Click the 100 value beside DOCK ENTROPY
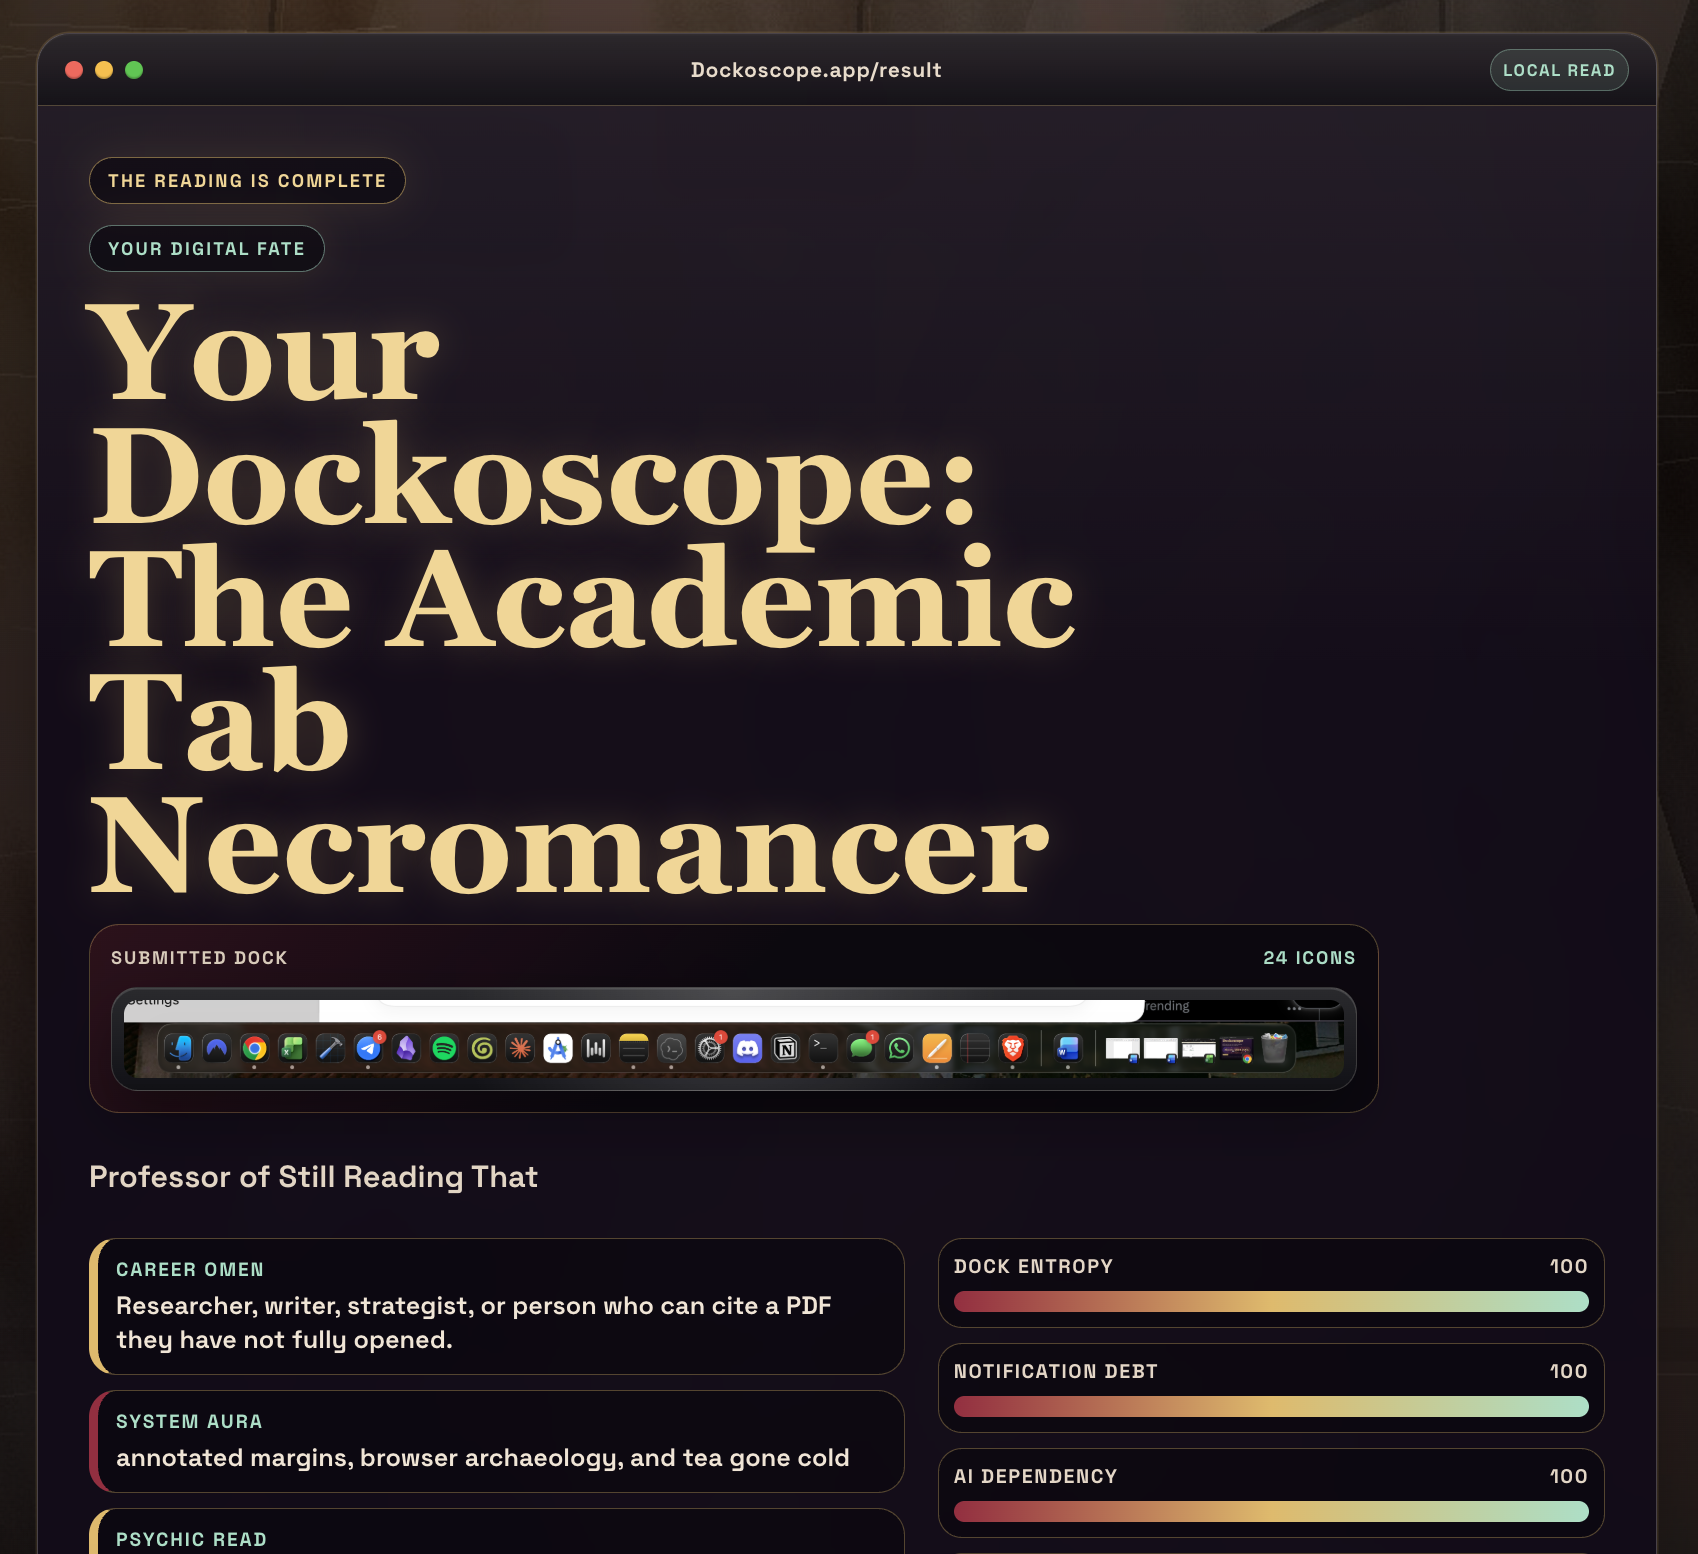Image resolution: width=1698 pixels, height=1554 pixels. (x=1569, y=1266)
